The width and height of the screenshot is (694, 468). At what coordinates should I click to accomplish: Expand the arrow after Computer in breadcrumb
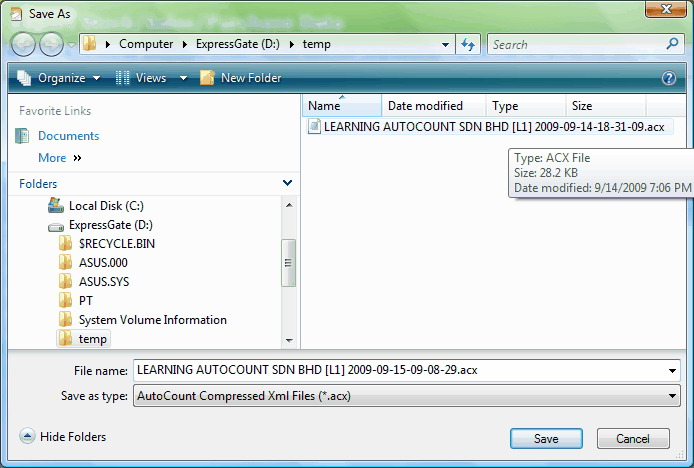(x=185, y=44)
